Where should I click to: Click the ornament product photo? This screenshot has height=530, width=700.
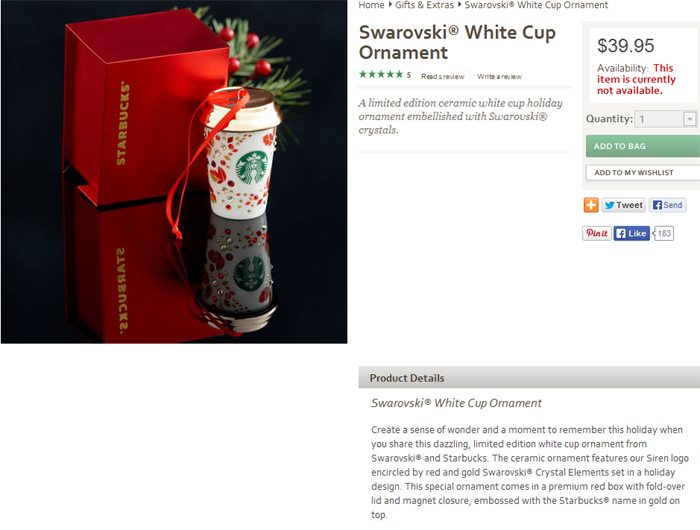point(174,172)
